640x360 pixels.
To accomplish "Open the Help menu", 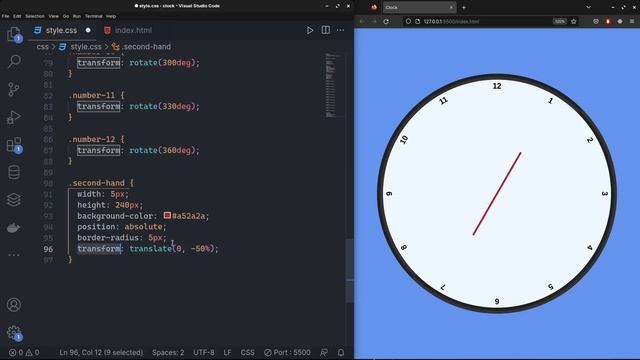I will [111, 16].
